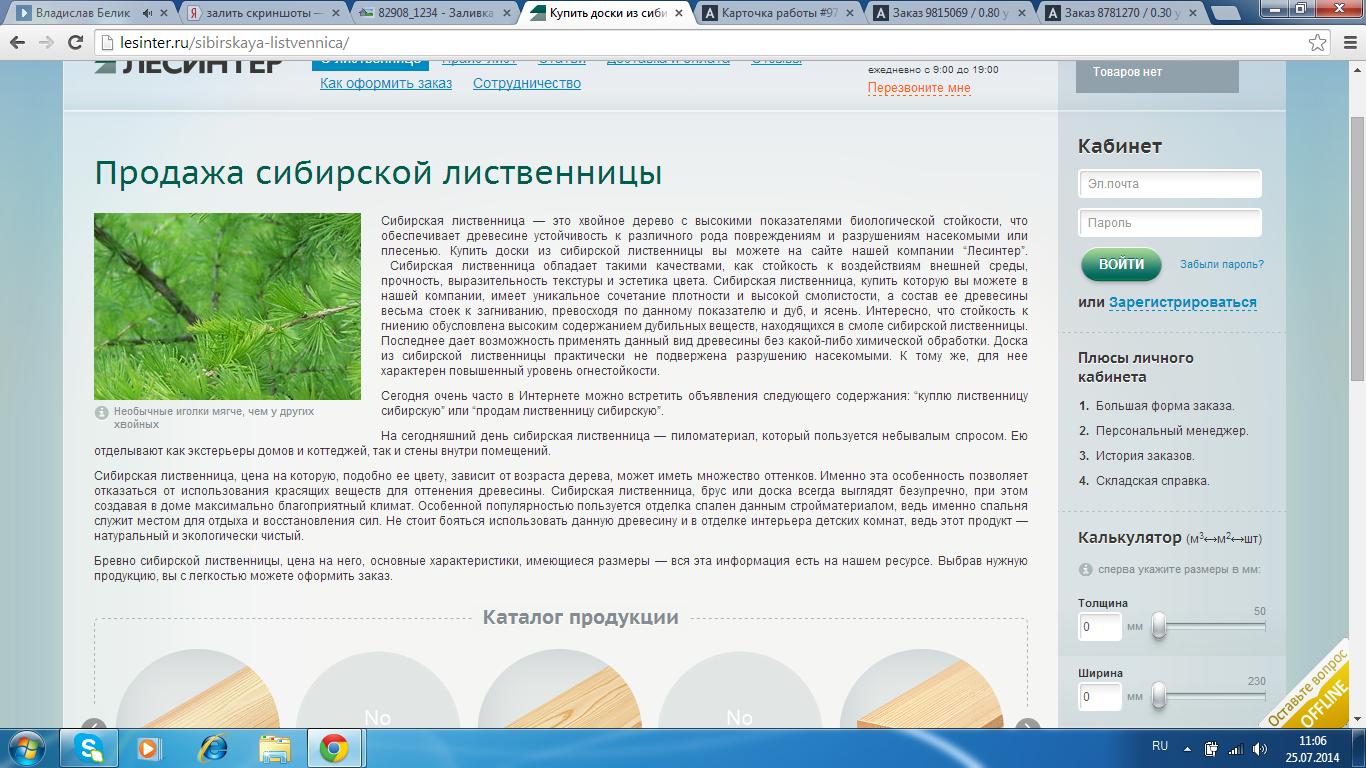Open the Windows Start menu
The width and height of the screenshot is (1366, 768).
26,748
